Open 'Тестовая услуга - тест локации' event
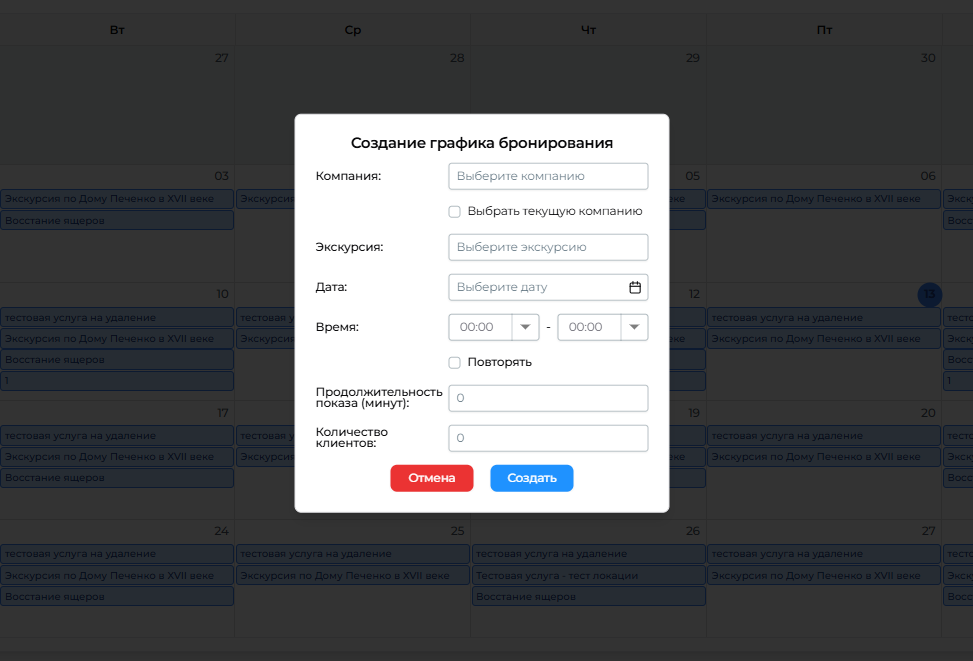973x661 pixels. 588,576
